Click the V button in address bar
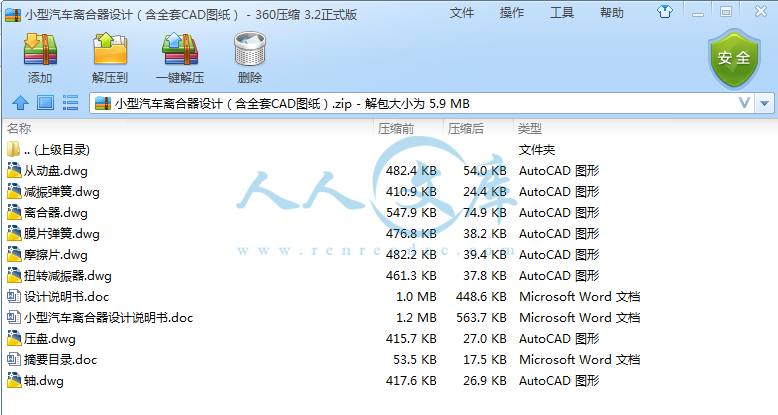The image size is (778, 415). click(744, 103)
